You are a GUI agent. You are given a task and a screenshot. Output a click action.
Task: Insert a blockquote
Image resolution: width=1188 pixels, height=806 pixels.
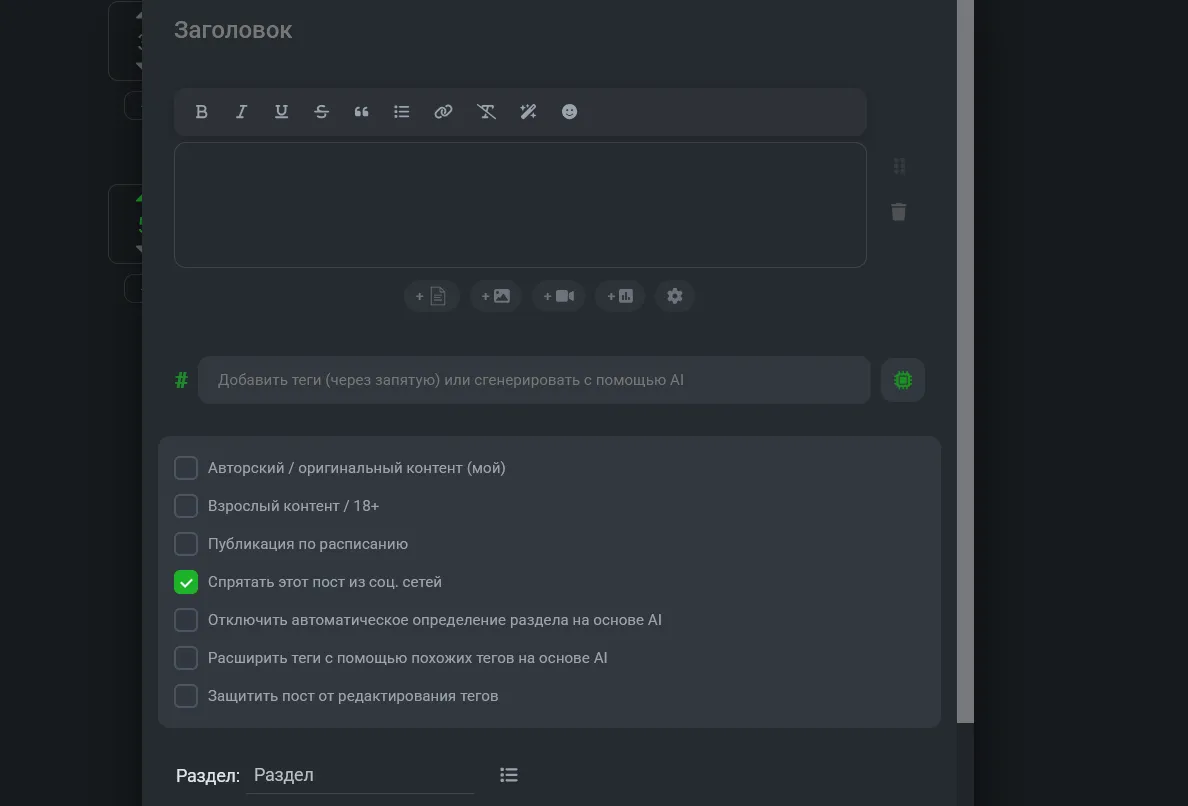(x=361, y=112)
